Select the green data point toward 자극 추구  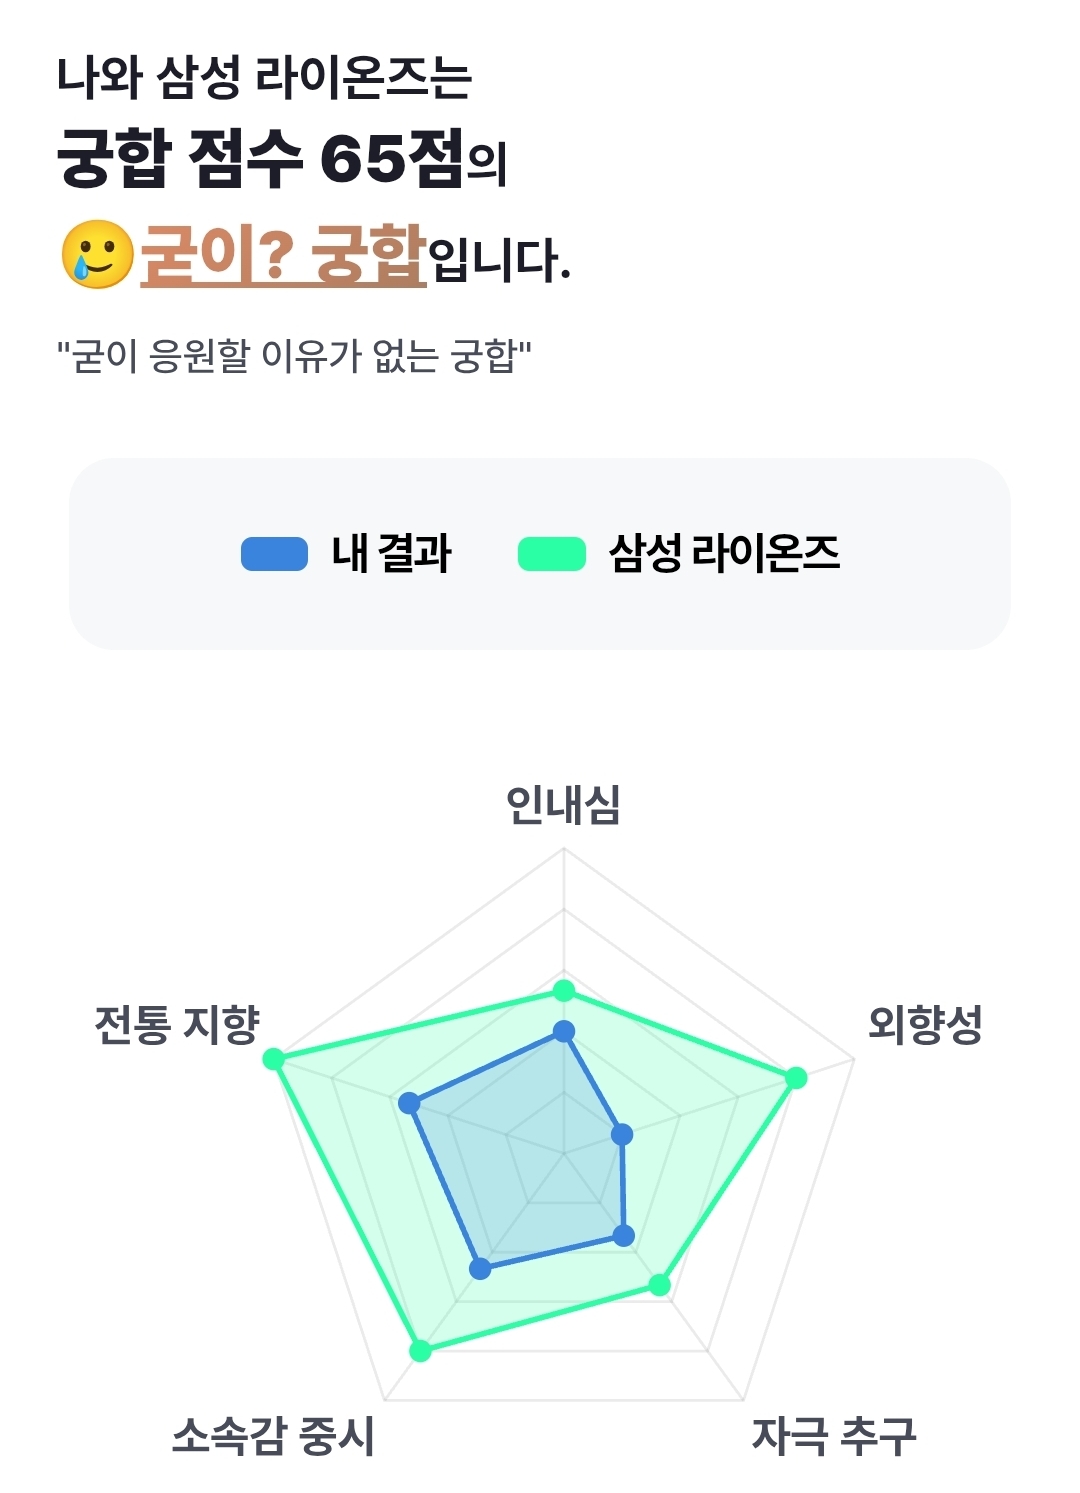(x=659, y=1285)
